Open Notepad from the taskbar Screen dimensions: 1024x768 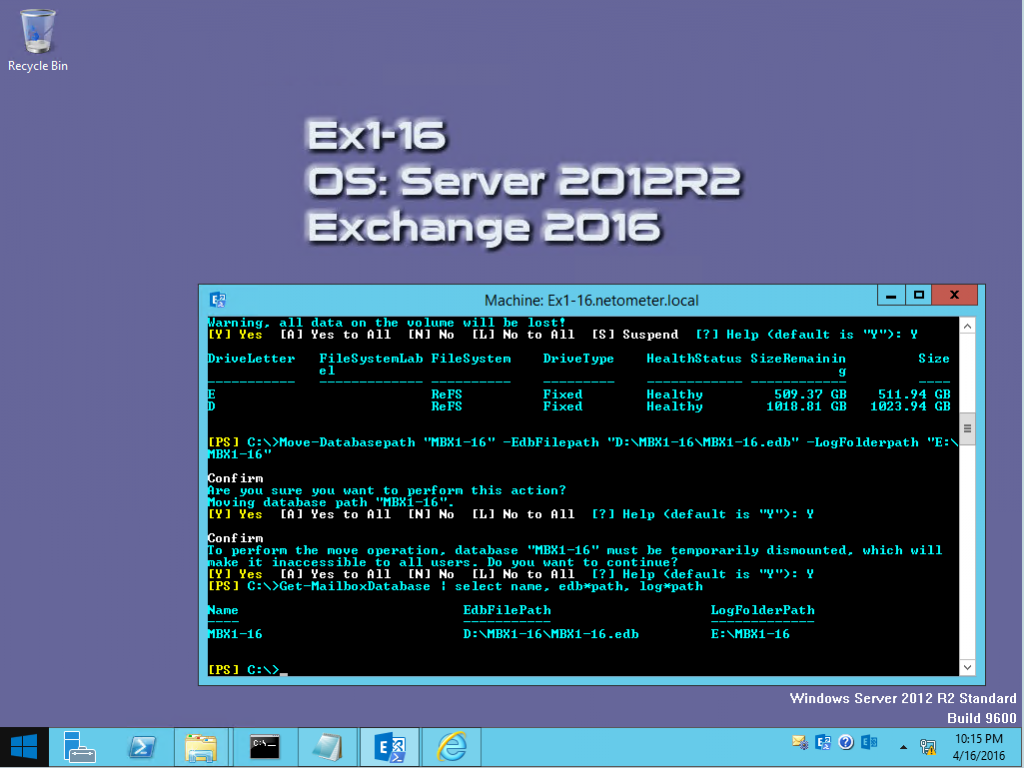(327, 746)
